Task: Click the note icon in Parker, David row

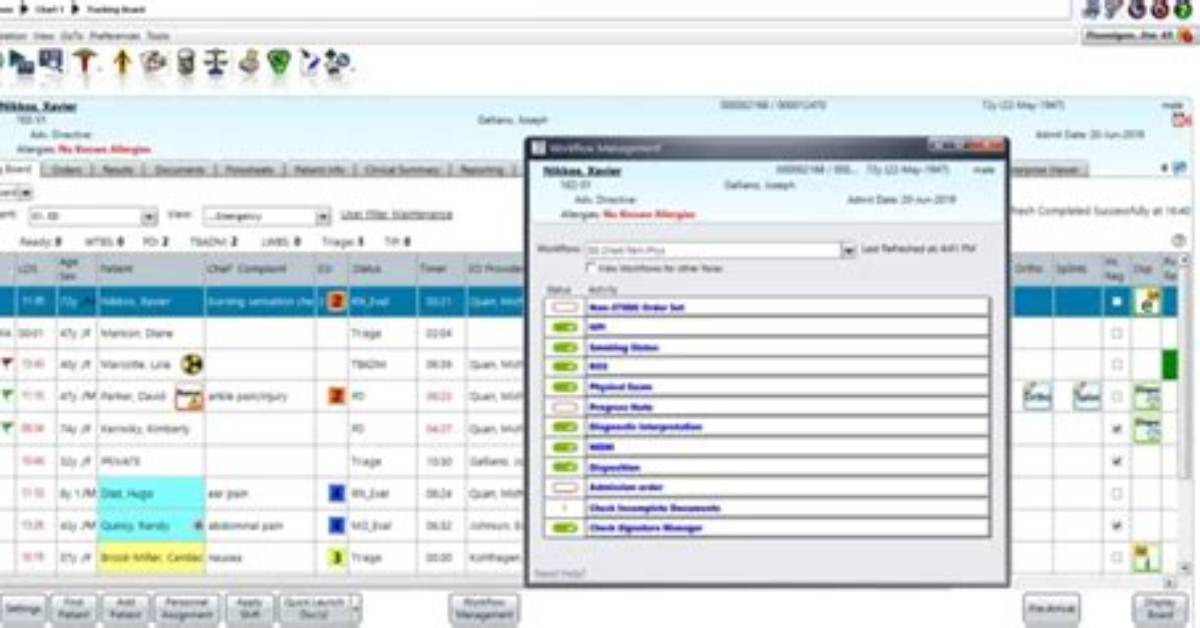Action: [x=189, y=398]
